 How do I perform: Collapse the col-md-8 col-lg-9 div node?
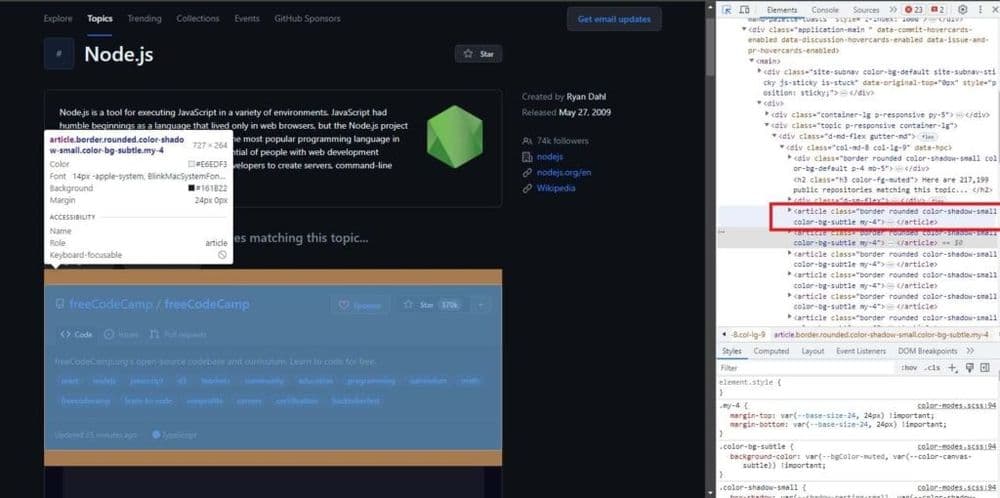point(782,147)
